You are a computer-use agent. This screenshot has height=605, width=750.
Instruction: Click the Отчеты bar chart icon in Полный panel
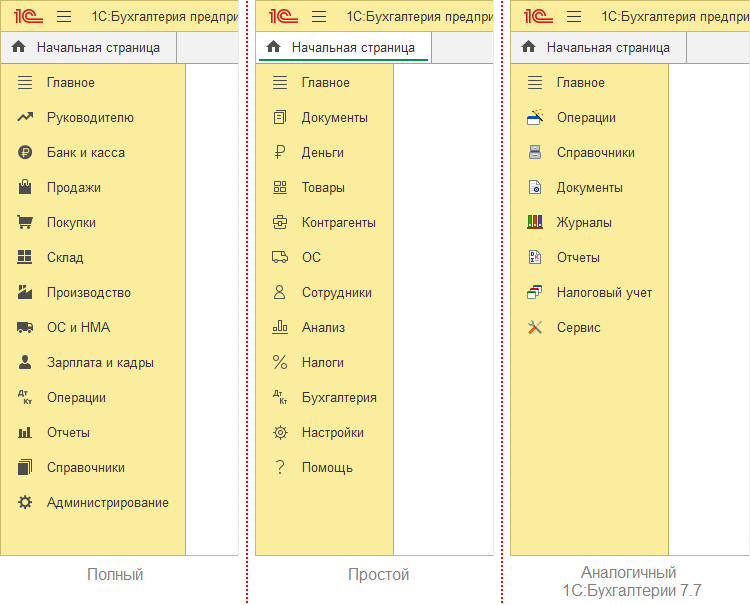click(x=25, y=432)
